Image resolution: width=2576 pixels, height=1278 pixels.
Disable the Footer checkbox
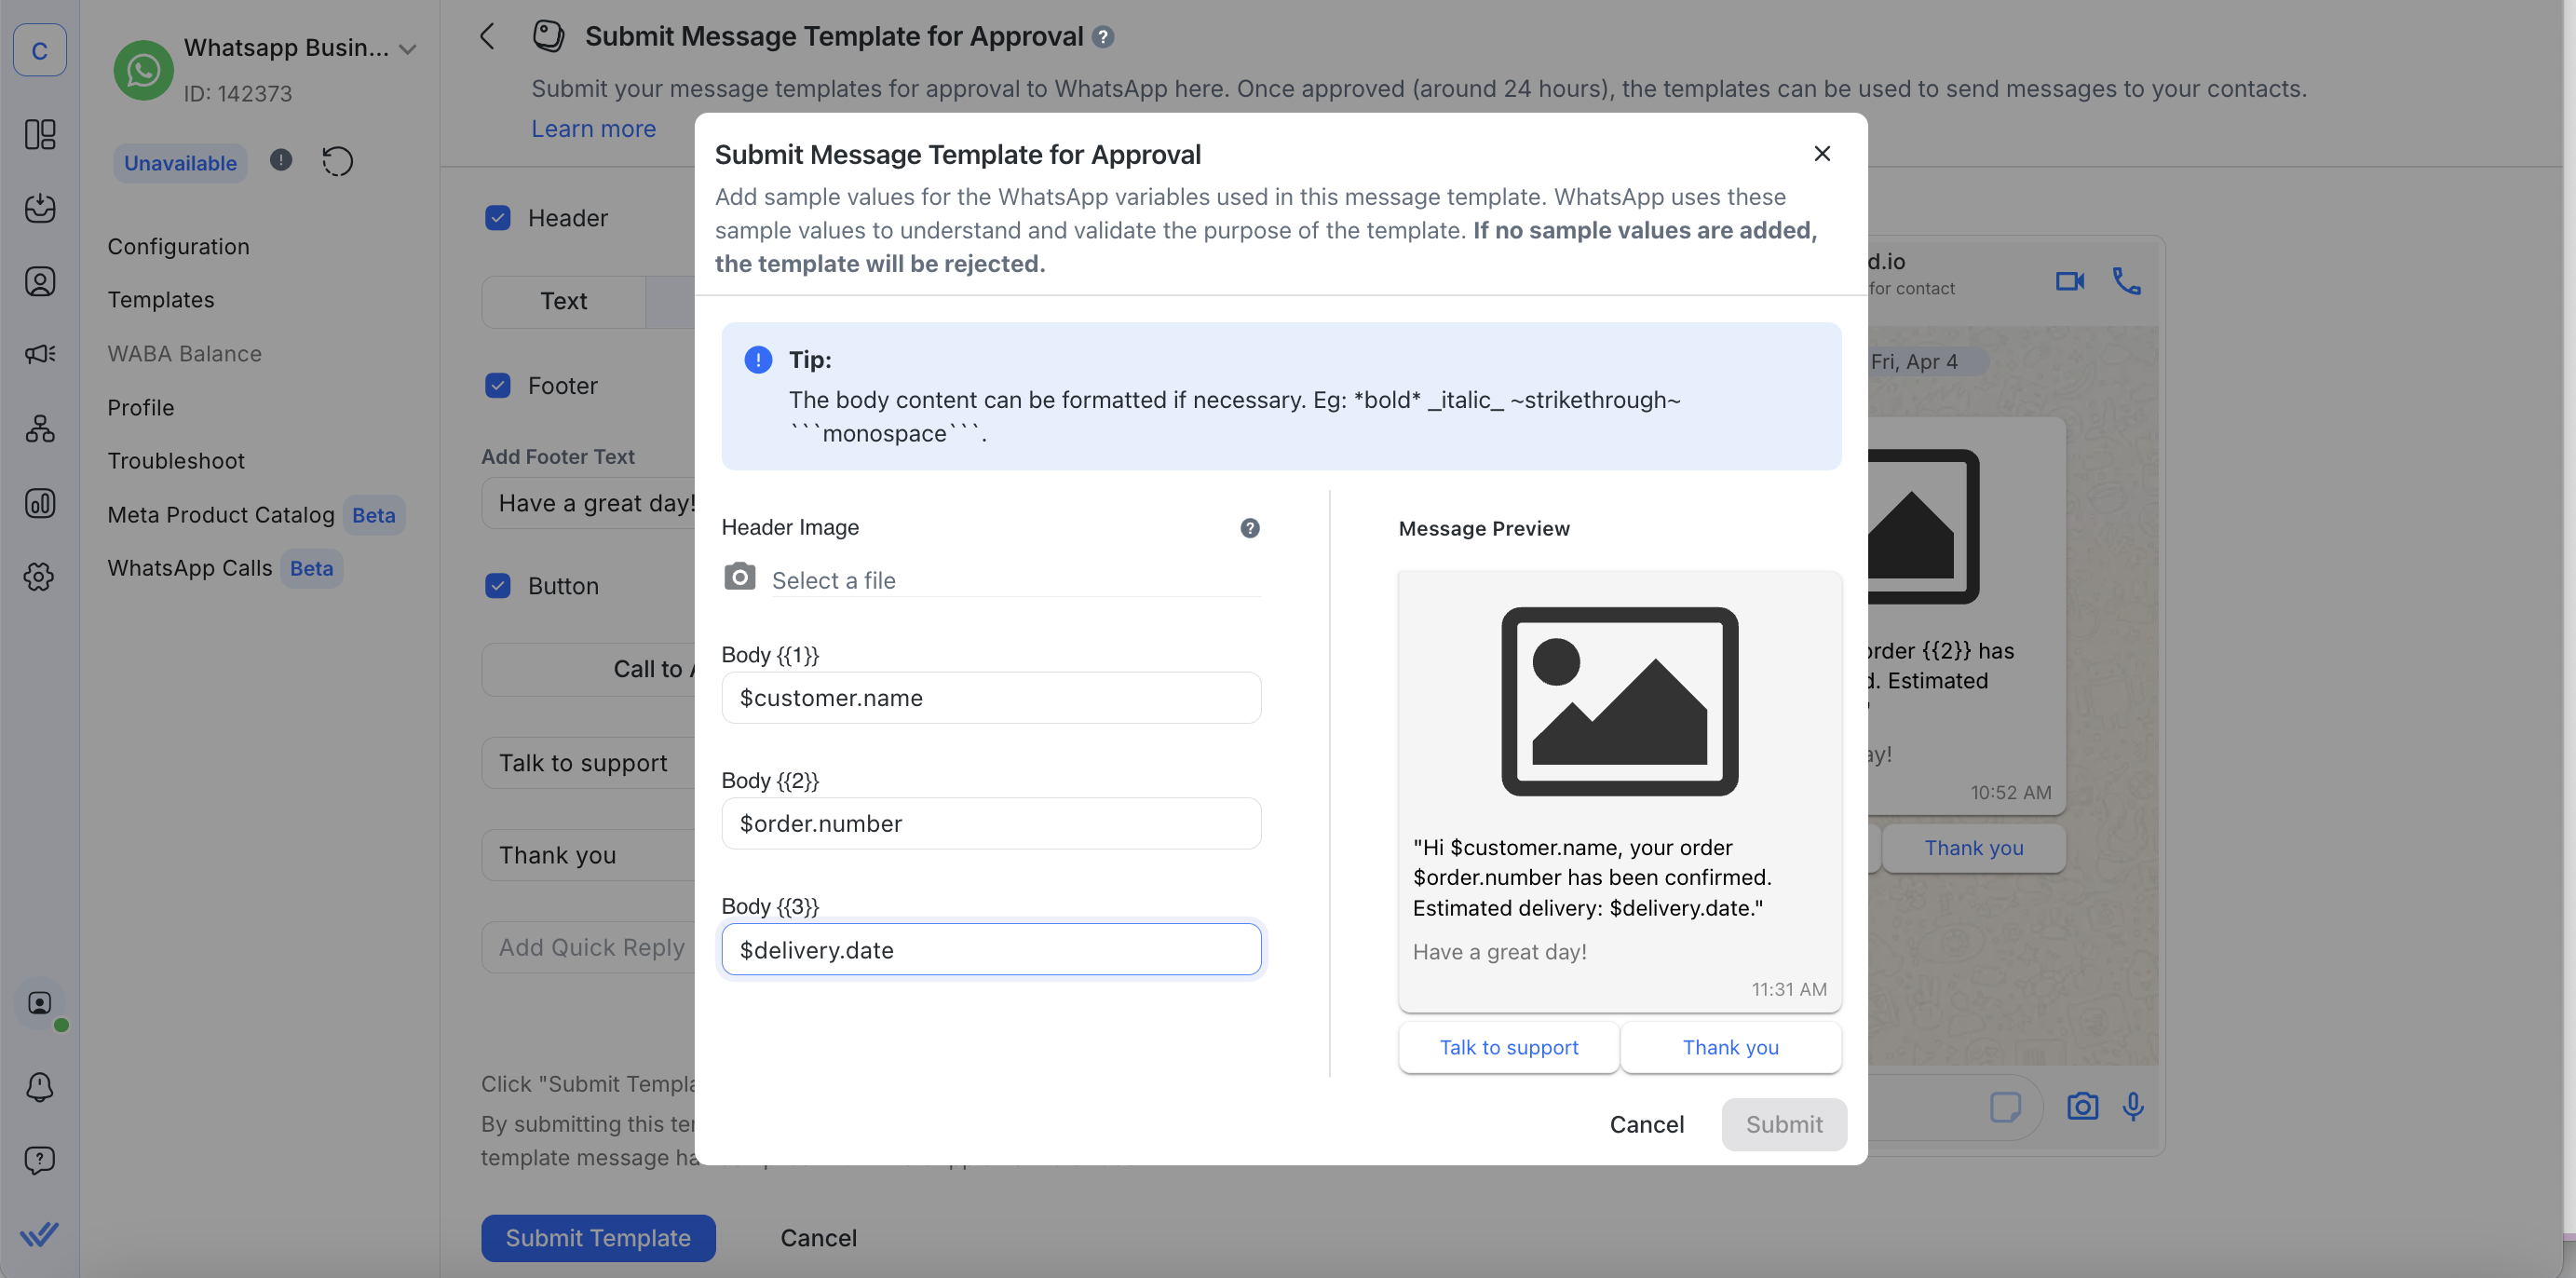point(497,385)
